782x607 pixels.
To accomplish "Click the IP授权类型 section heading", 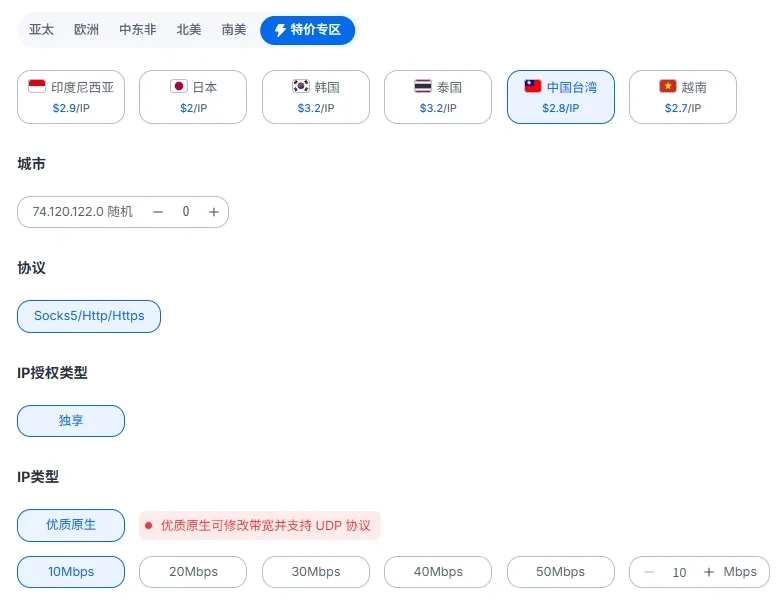I will click(52, 373).
